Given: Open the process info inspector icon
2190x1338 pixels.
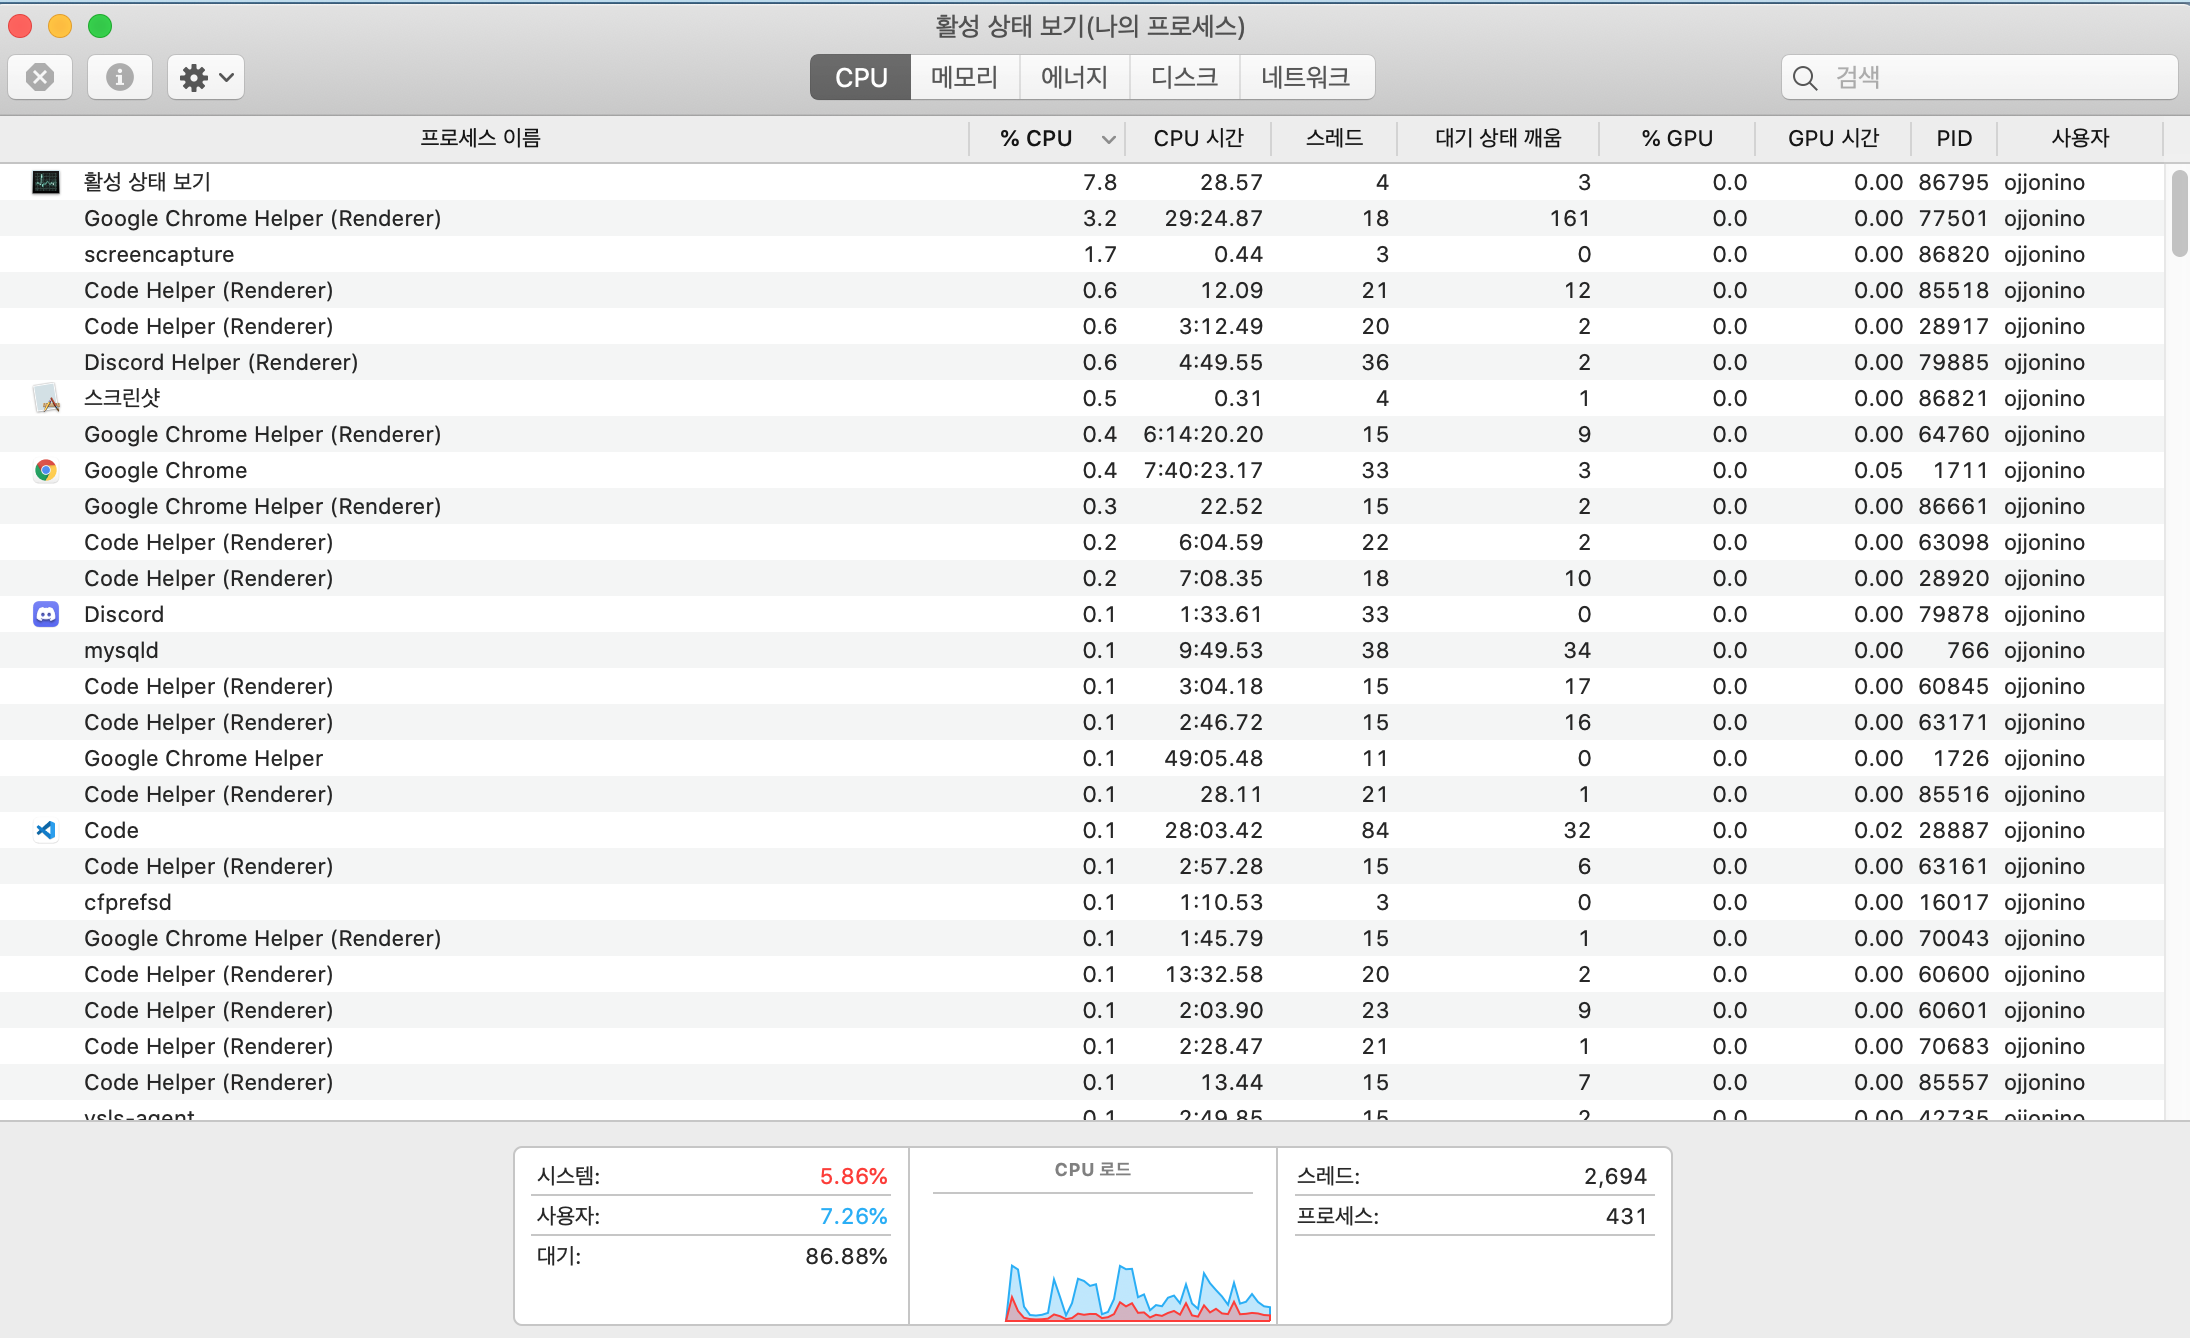Looking at the screenshot, I should pyautogui.click(x=120, y=77).
